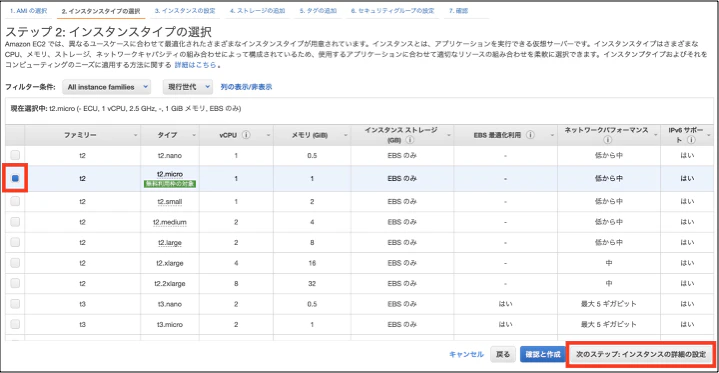719x373 pixels.
Task: Click the EBS 最適化利用 column info icon
Action: tap(530, 135)
